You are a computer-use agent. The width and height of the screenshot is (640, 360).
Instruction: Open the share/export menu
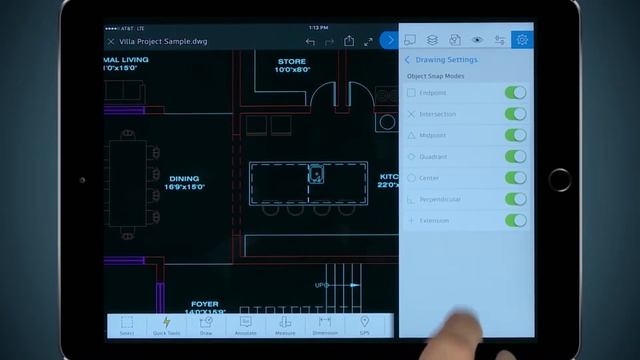(349, 41)
